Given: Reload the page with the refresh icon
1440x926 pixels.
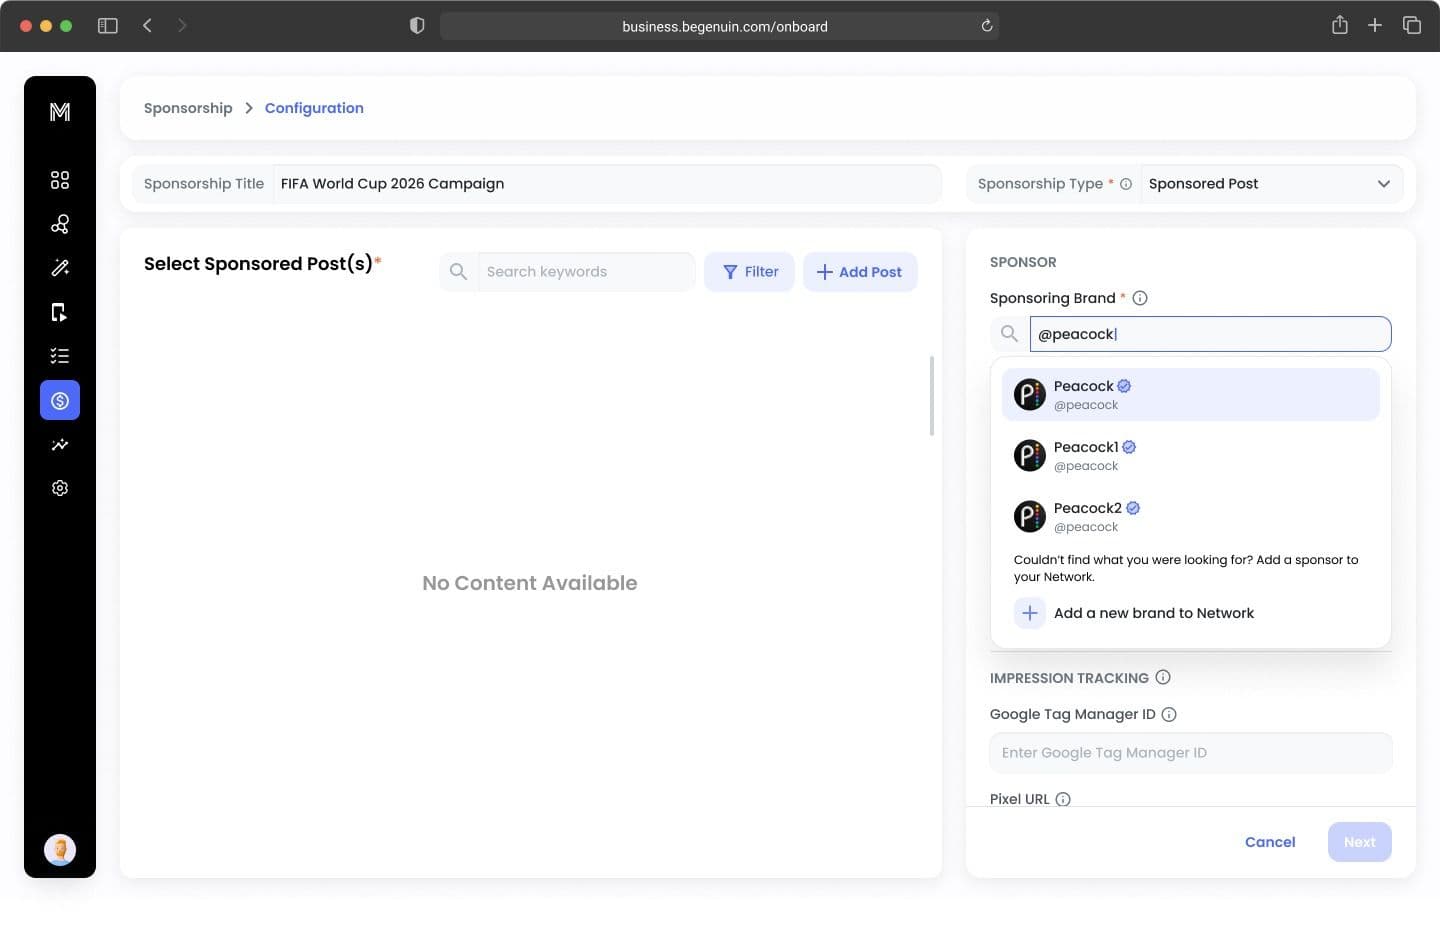Looking at the screenshot, I should [x=987, y=26].
